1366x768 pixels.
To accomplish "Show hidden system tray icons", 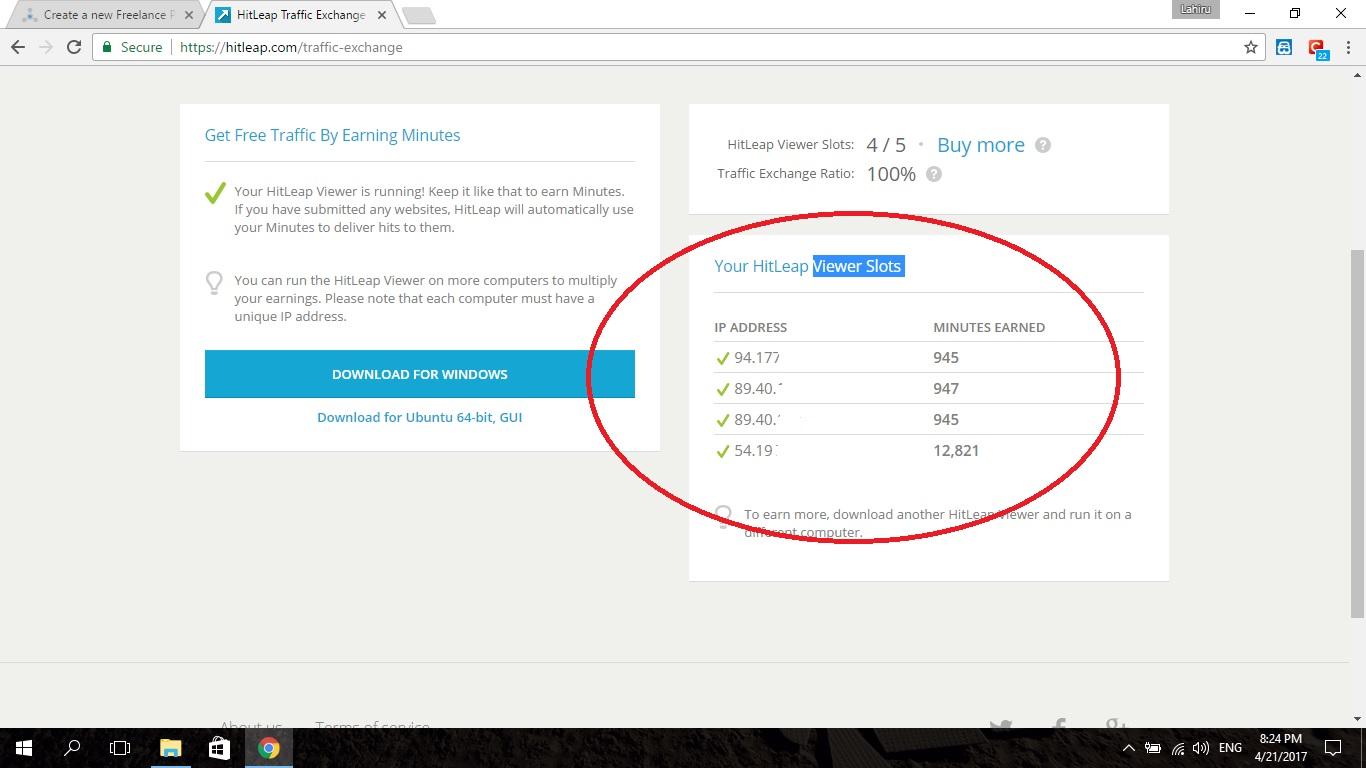I will 1128,747.
